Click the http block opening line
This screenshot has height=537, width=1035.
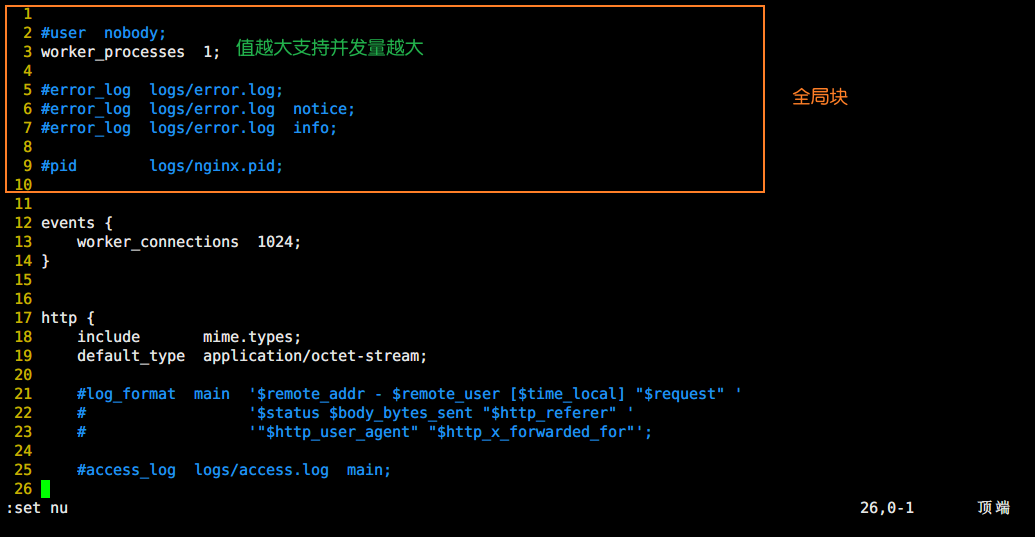click(68, 318)
